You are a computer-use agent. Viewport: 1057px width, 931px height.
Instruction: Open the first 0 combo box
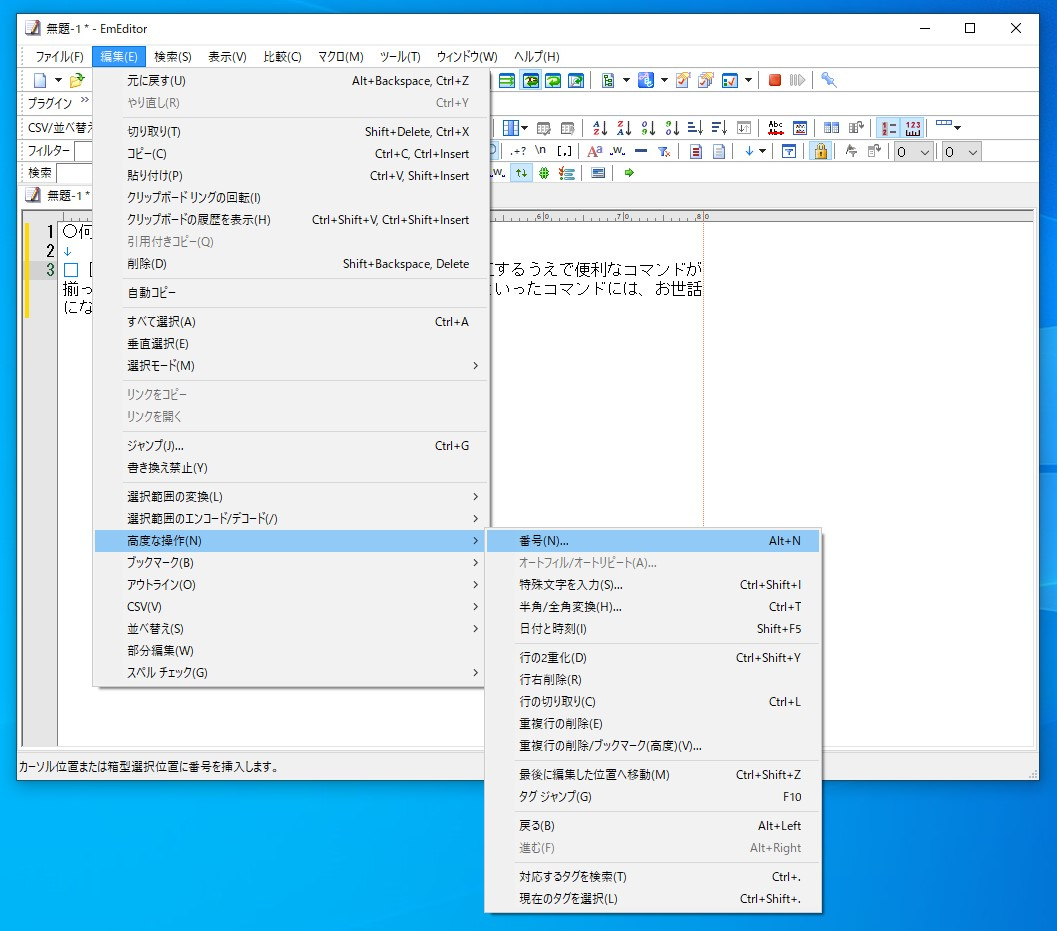point(913,152)
